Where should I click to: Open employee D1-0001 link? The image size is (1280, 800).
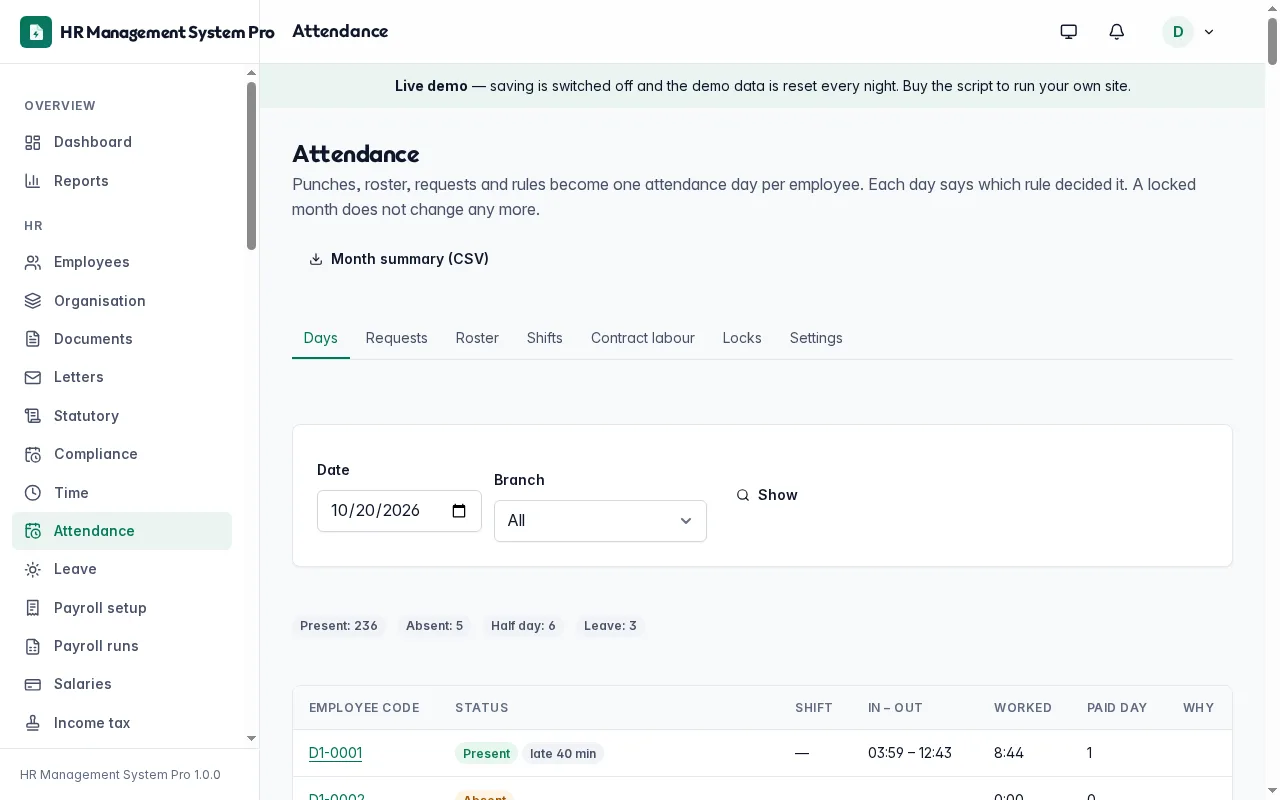(x=335, y=753)
